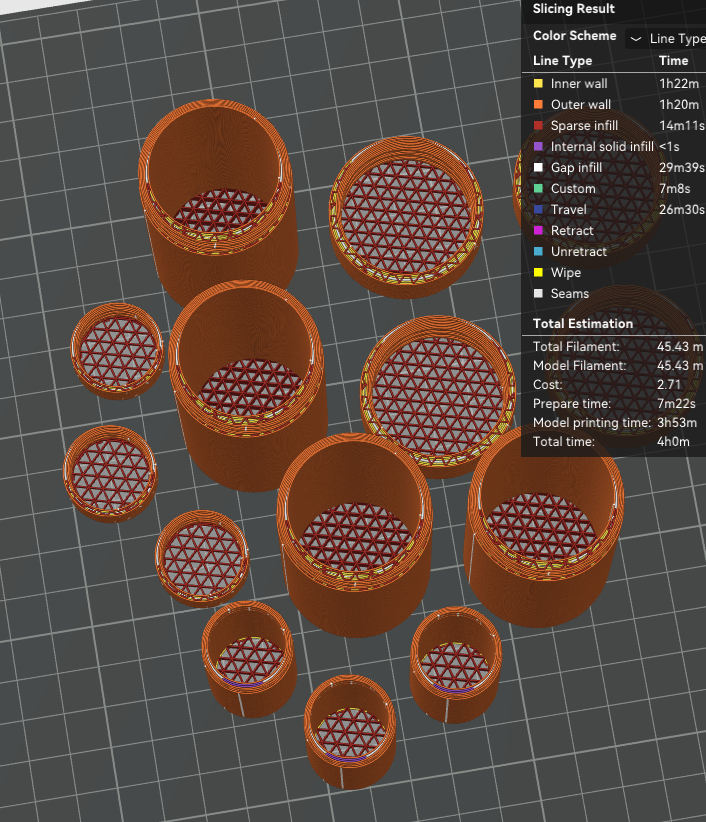Toggle the Outer wall orange color swatch

pos(538,104)
